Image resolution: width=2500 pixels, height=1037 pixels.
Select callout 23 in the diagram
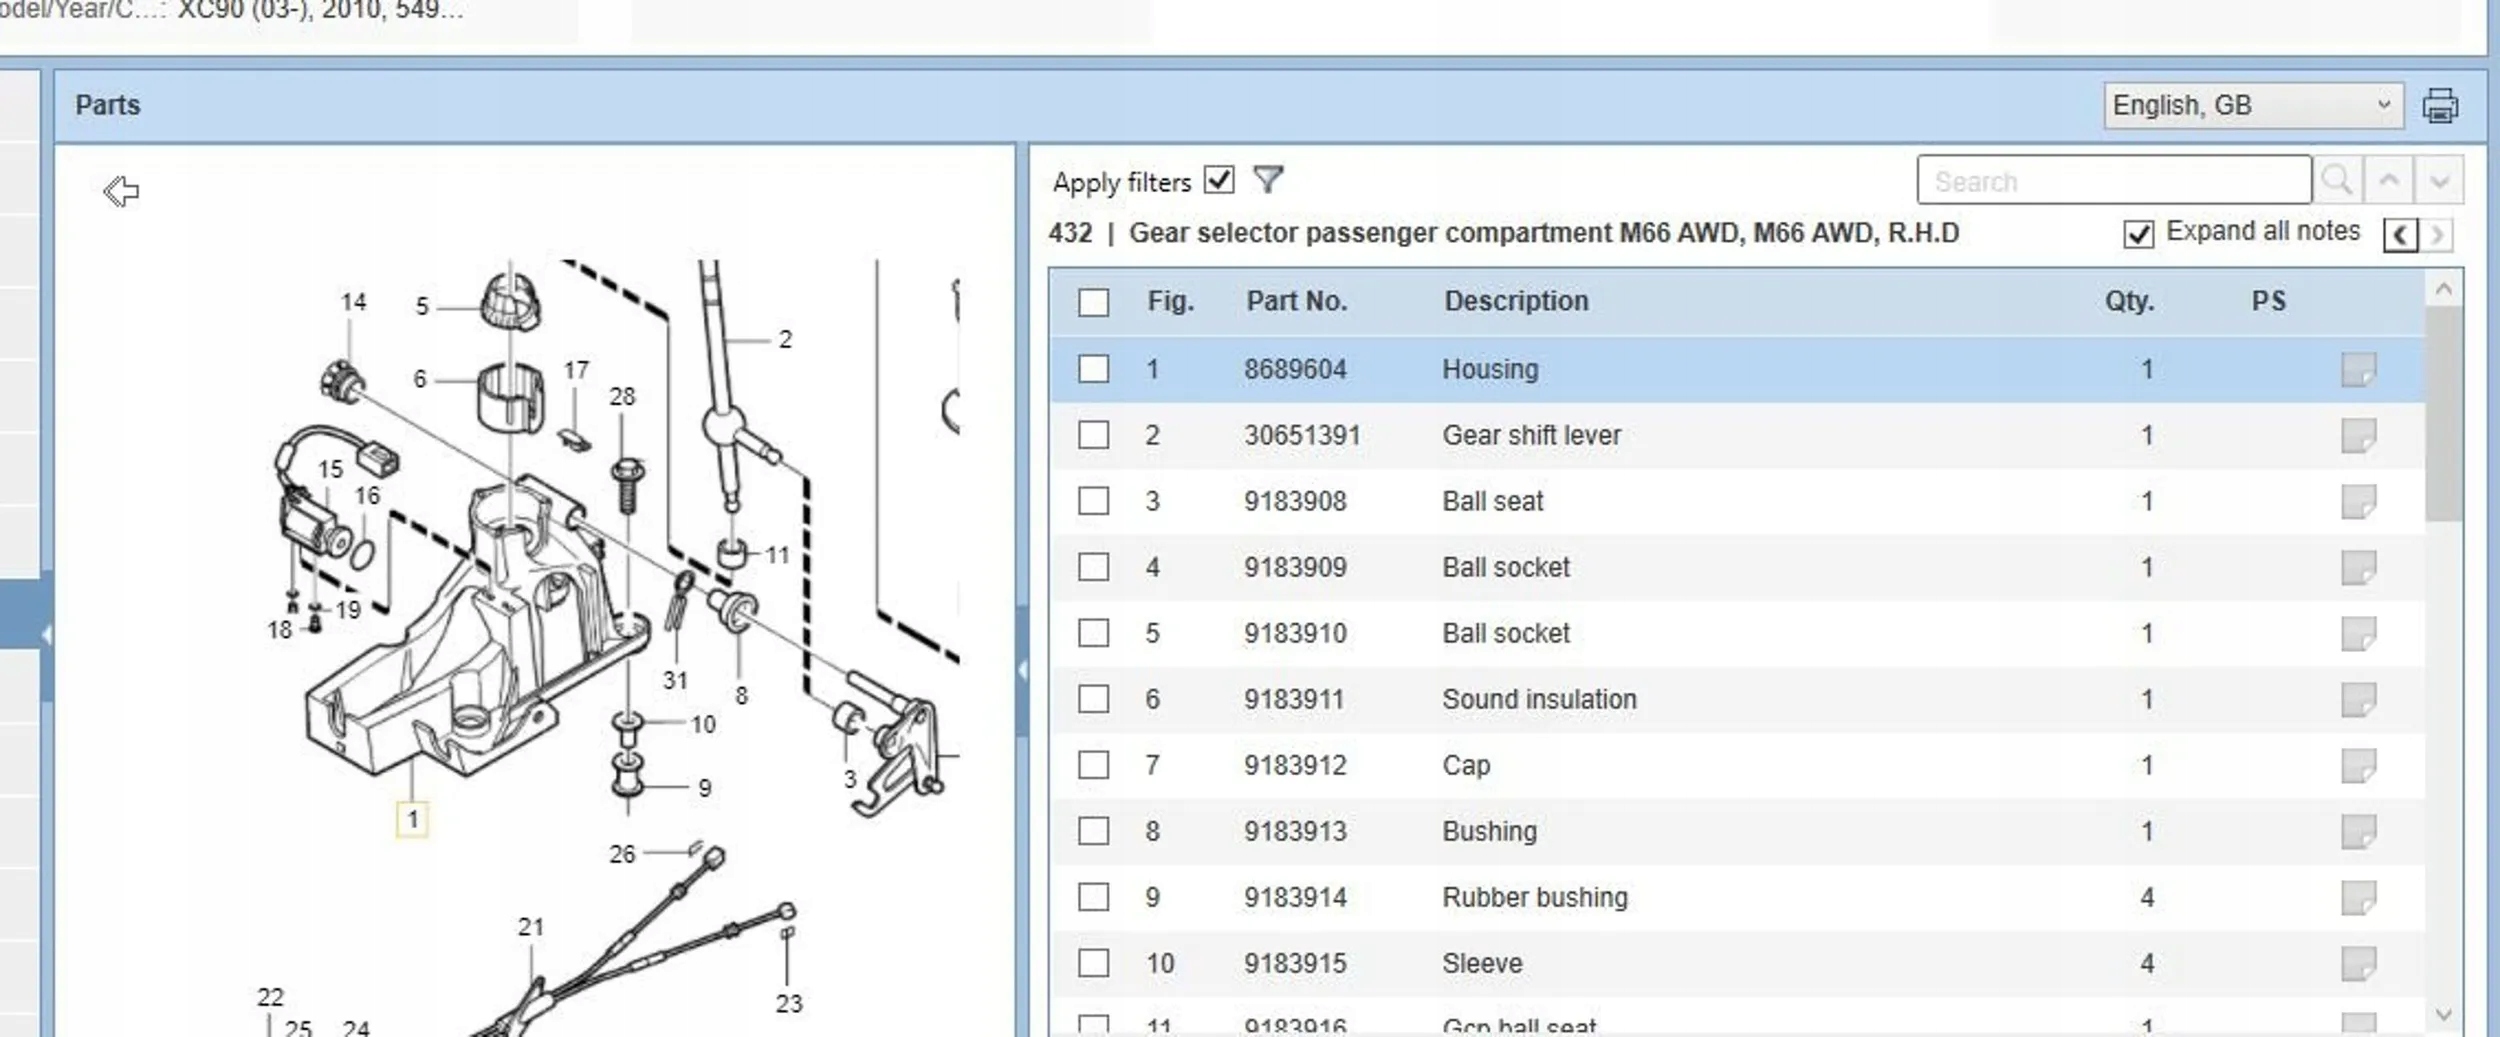[x=789, y=1004]
